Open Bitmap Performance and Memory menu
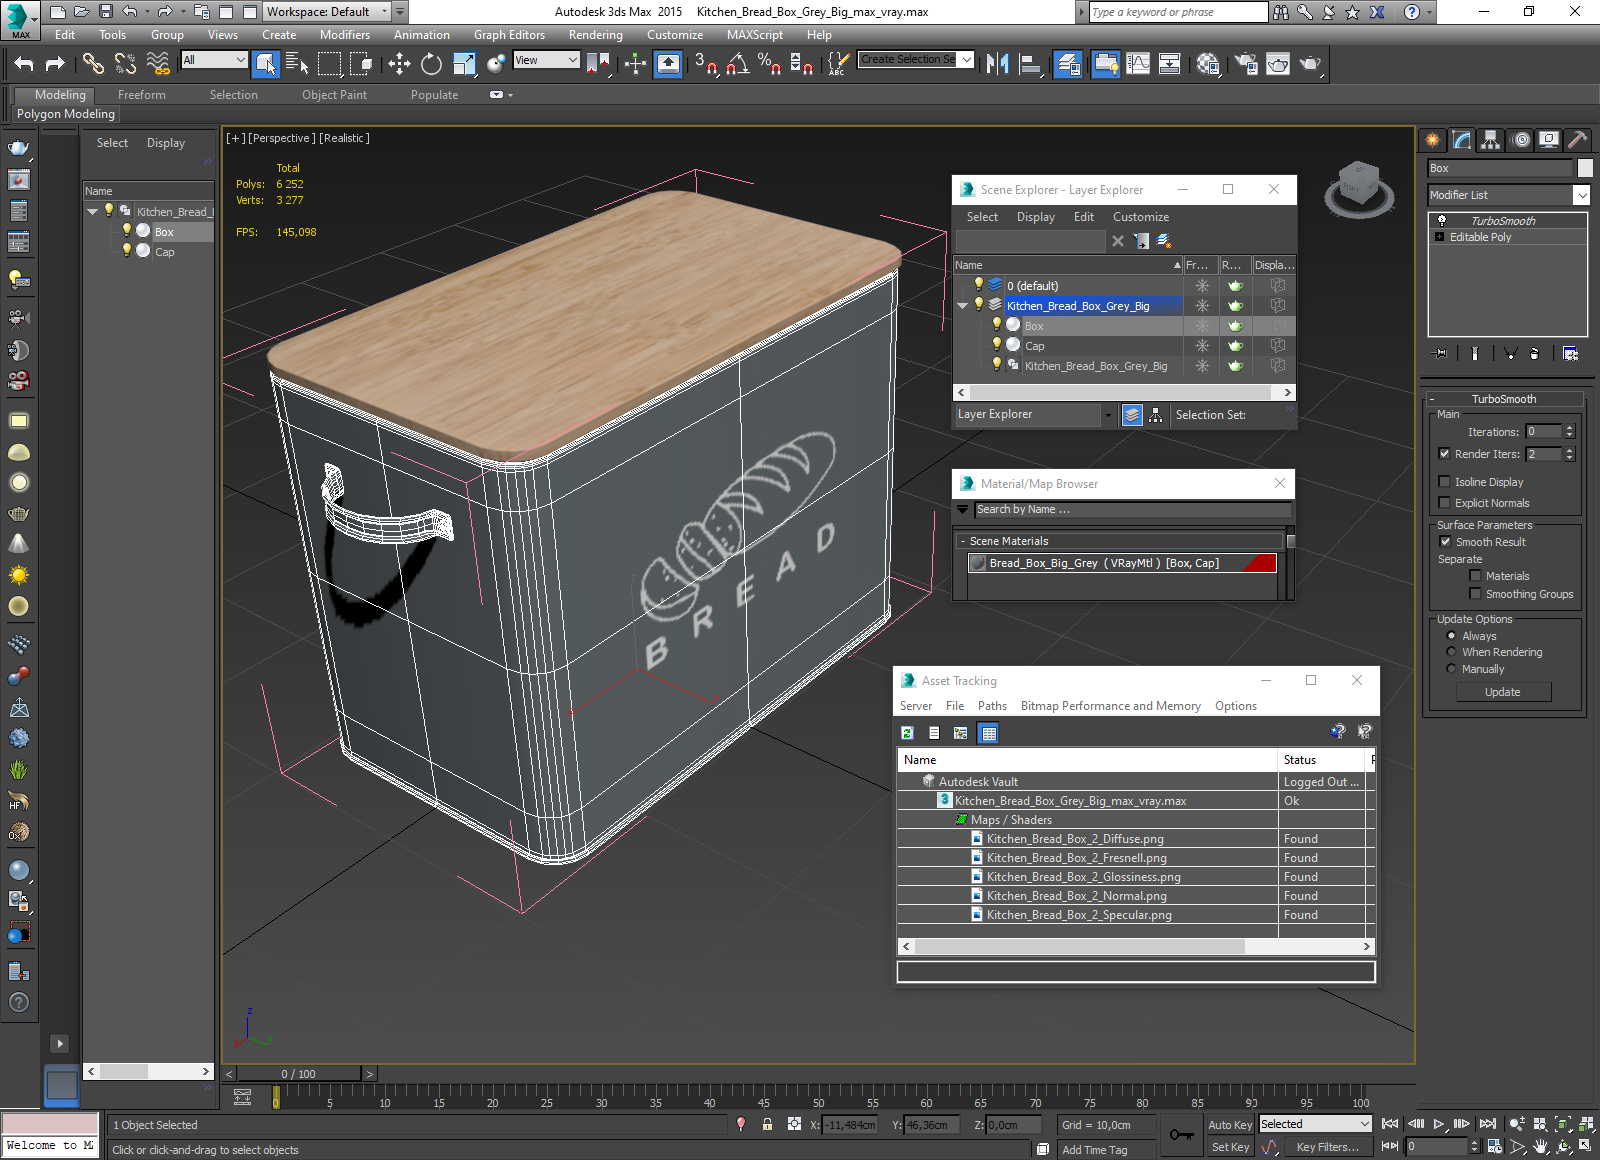The image size is (1600, 1160). (1110, 706)
